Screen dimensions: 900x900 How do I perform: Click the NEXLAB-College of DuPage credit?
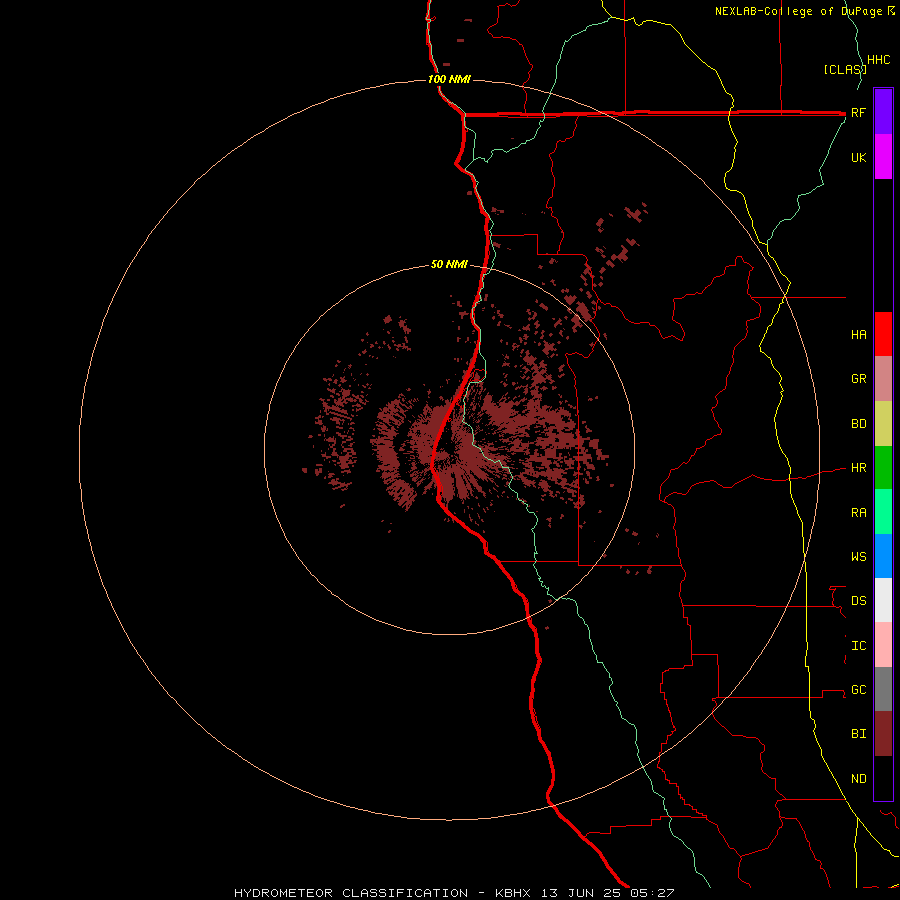tap(801, 11)
